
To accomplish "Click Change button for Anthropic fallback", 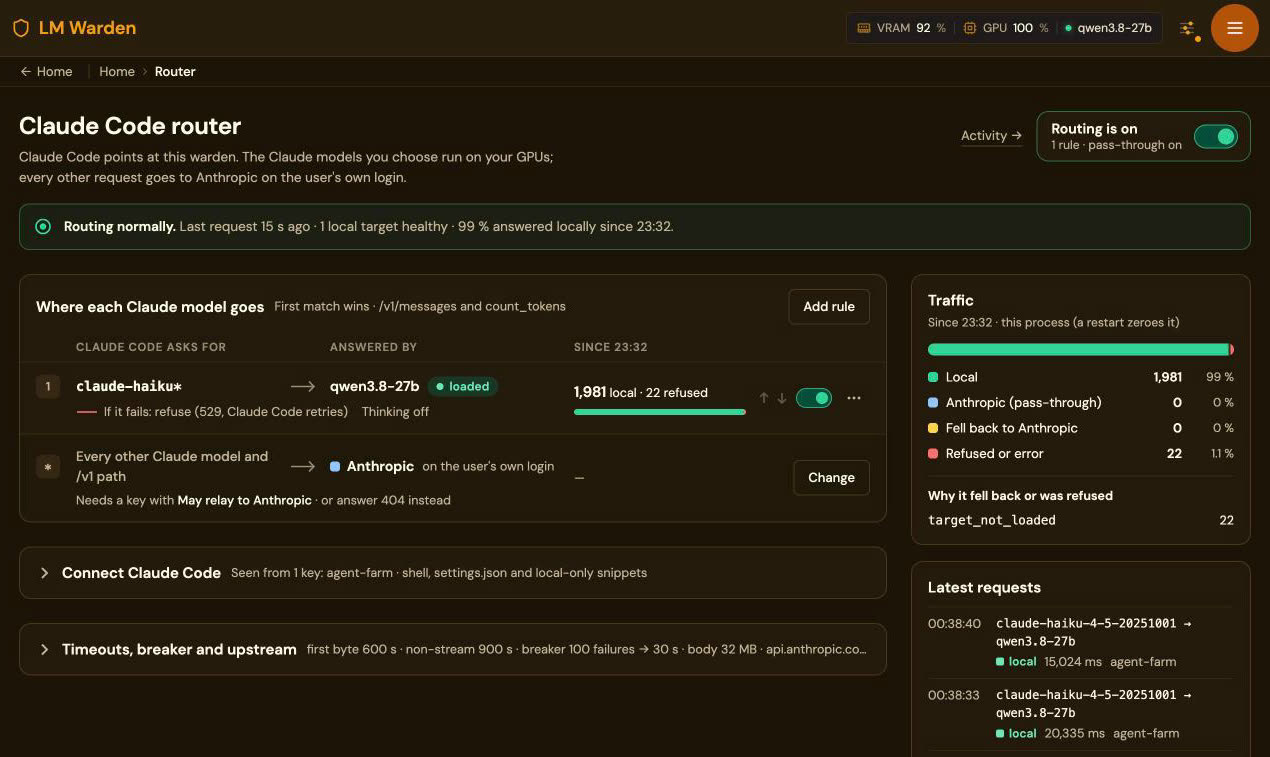I will [x=831, y=478].
